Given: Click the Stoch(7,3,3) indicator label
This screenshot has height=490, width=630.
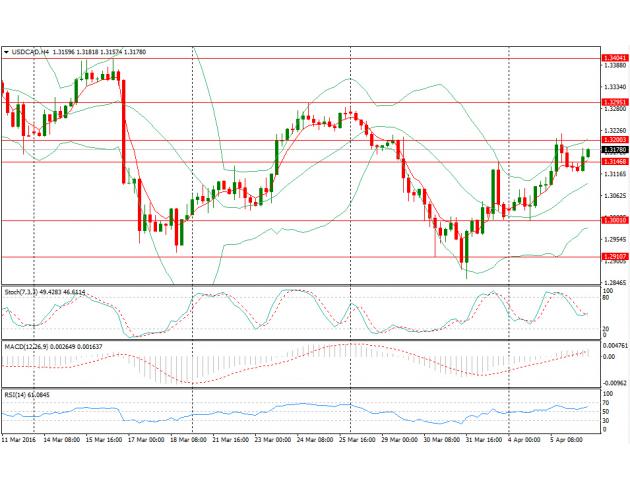Looking at the screenshot, I should point(24,294).
